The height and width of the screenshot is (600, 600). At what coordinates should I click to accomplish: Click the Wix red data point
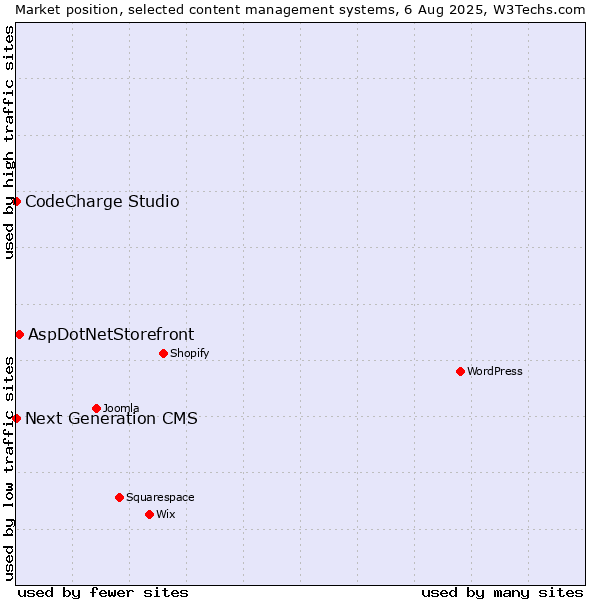pos(150,514)
